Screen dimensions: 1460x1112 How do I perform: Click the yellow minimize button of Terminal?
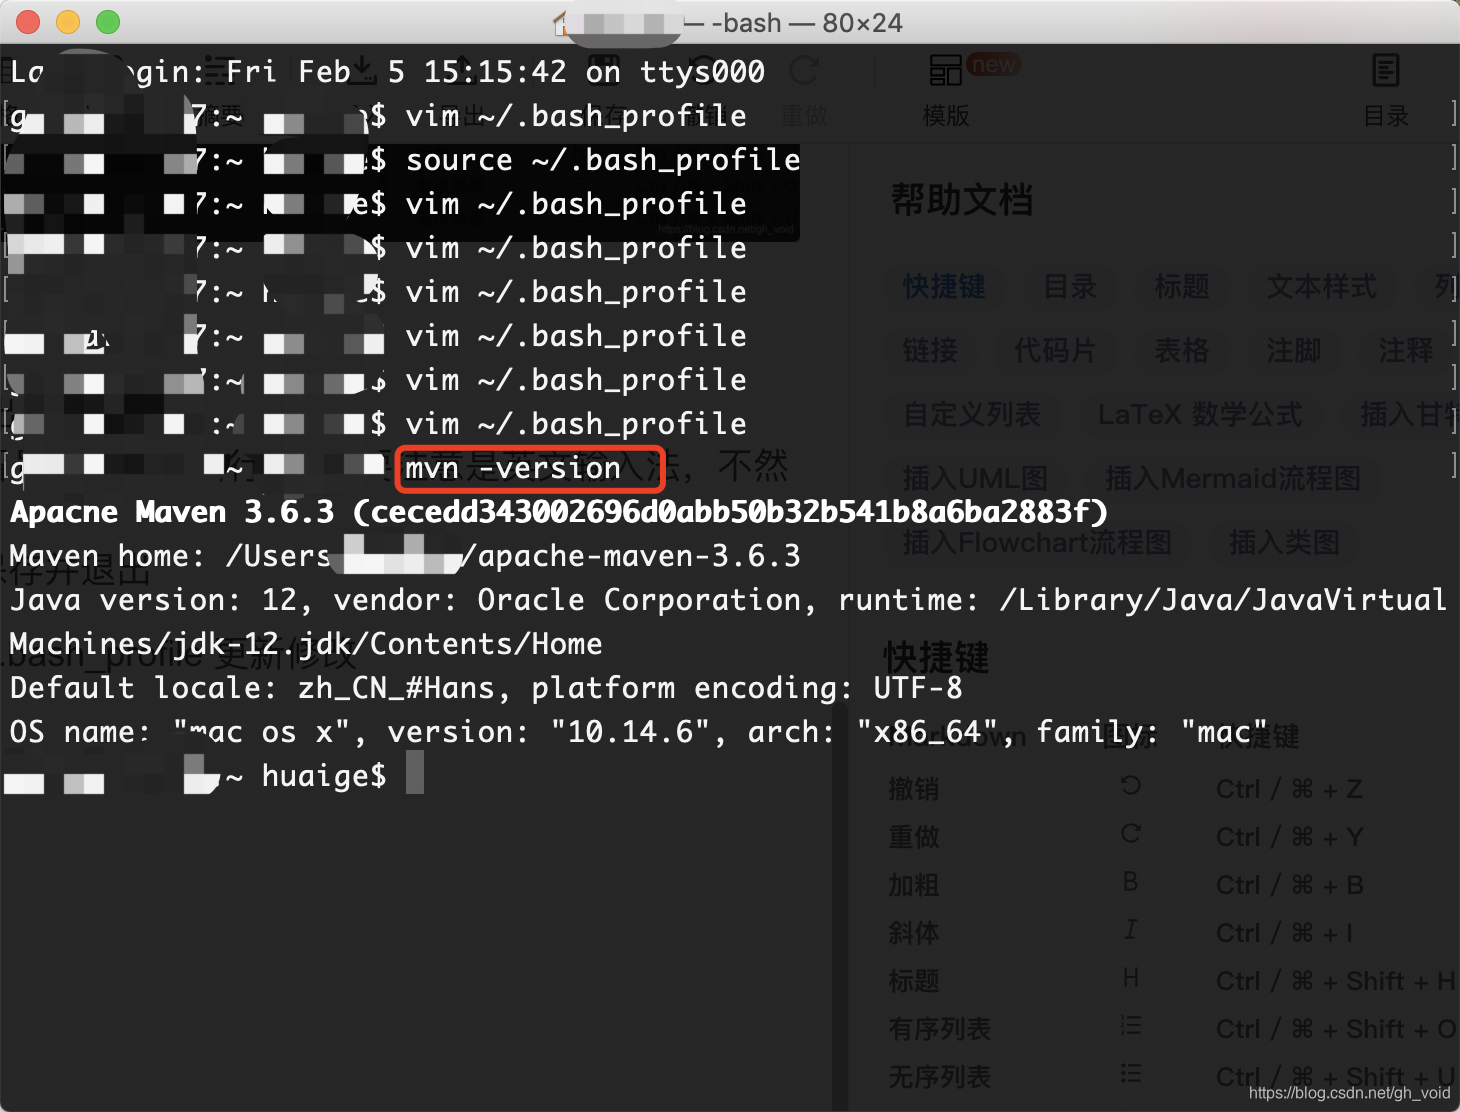(x=68, y=22)
